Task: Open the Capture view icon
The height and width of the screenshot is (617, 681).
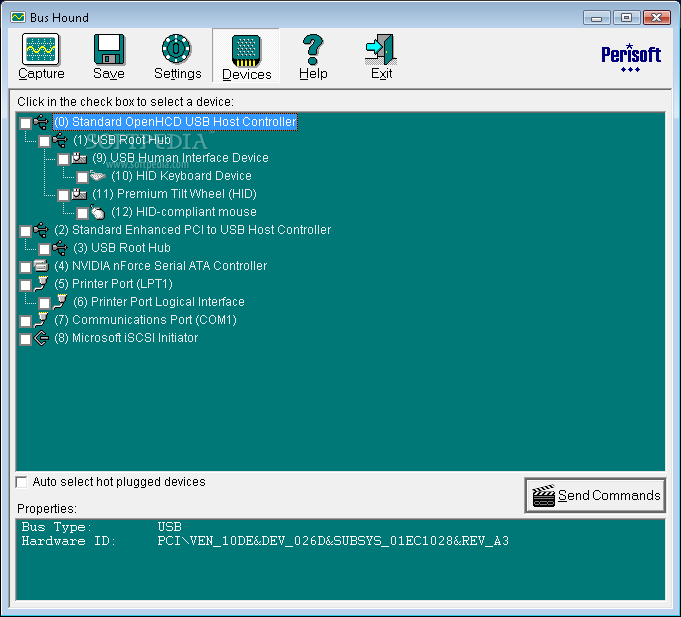Action: click(x=41, y=49)
